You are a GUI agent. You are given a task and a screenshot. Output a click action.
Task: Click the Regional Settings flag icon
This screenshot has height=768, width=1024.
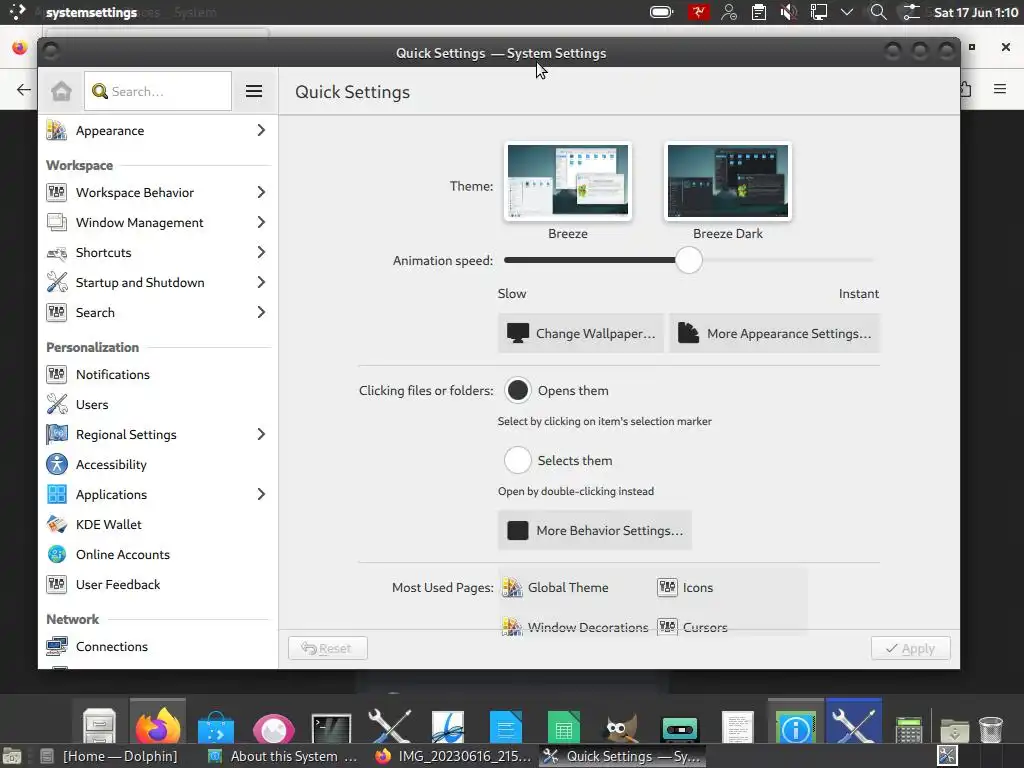[x=57, y=434]
